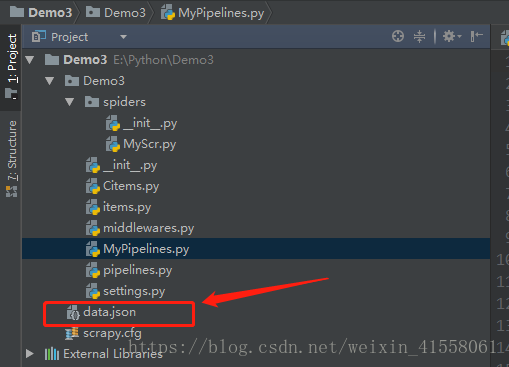Image resolution: width=509 pixels, height=367 pixels.
Task: Collapse the inner Demo3 package folder
Action: pyautogui.click(x=50, y=81)
